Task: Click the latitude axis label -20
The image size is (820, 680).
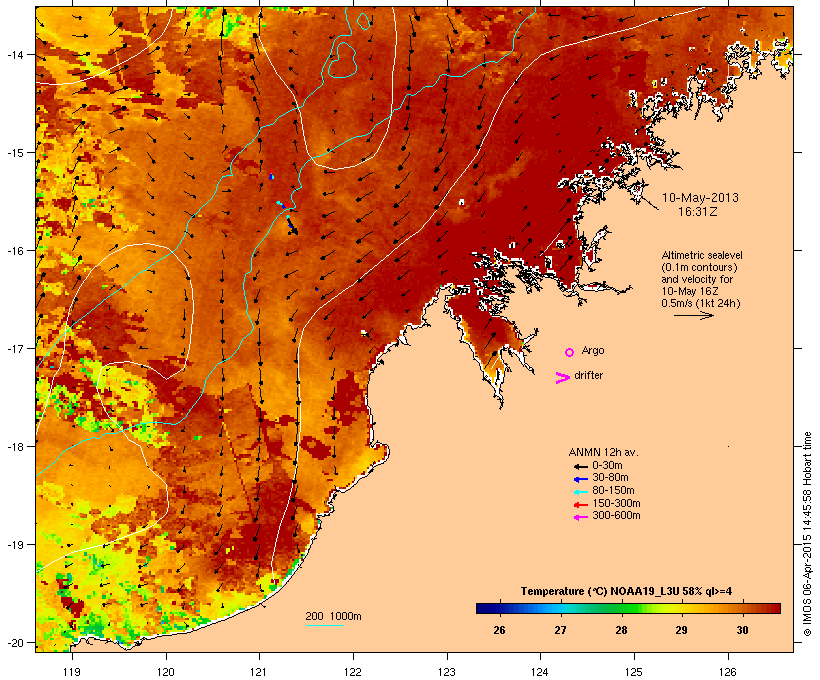Action: [x=14, y=642]
